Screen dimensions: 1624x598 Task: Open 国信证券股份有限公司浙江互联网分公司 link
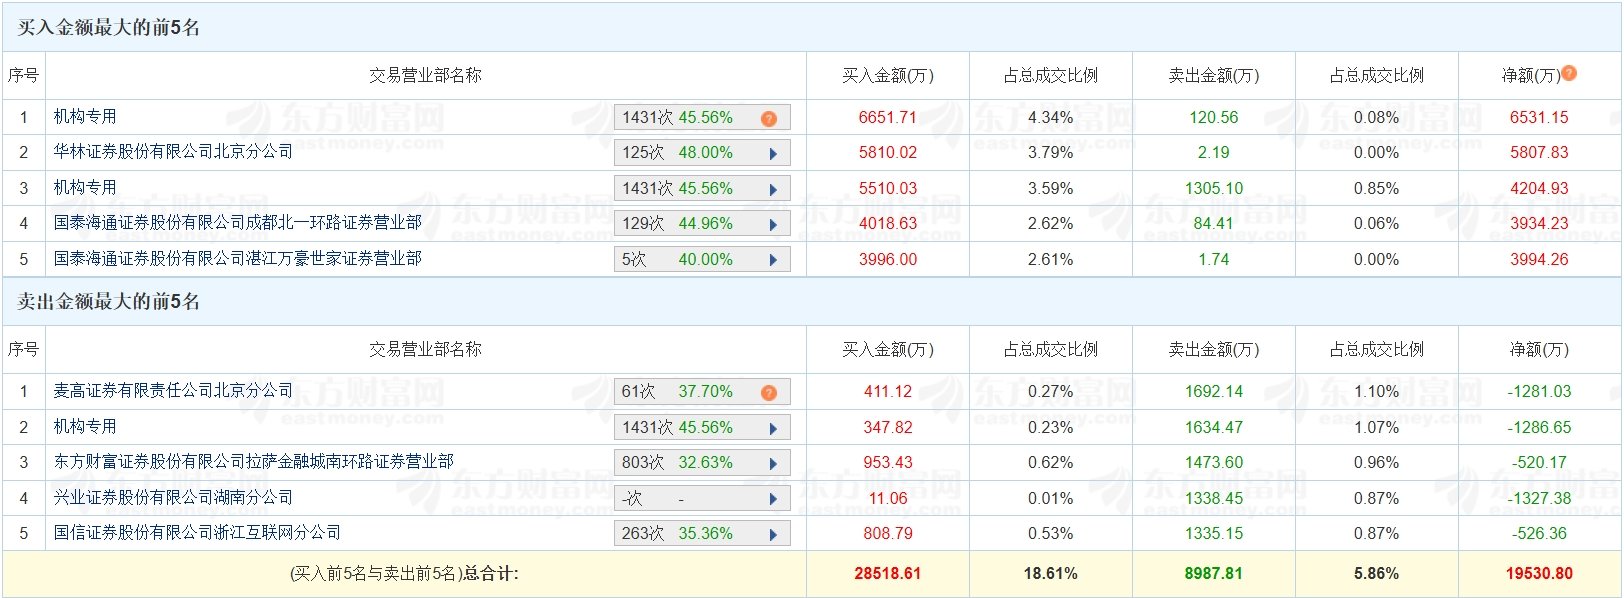pos(197,533)
